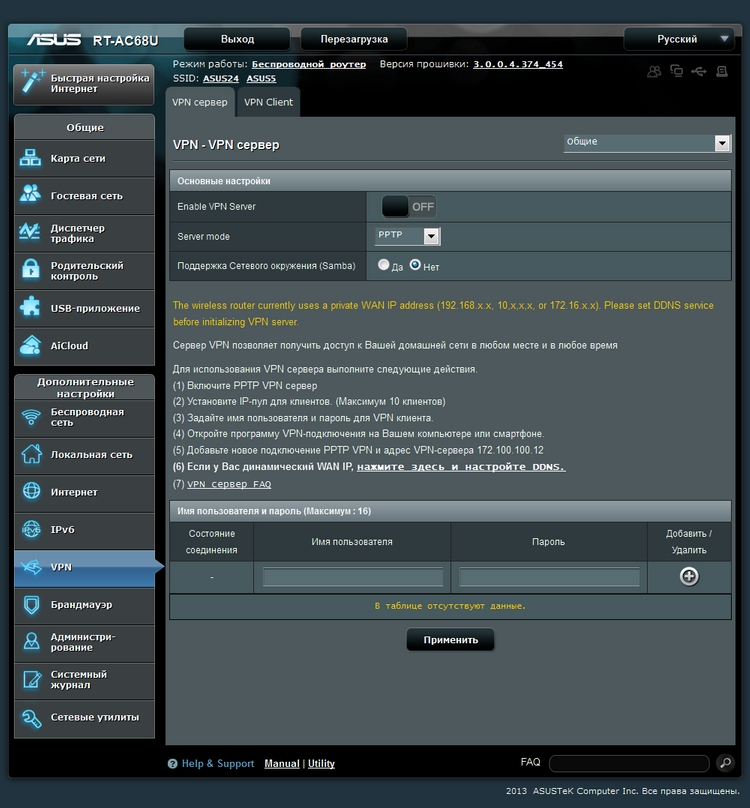The width and height of the screenshot is (750, 808).
Task: Select the 'Нет' Samba radio button
Action: [x=415, y=266]
